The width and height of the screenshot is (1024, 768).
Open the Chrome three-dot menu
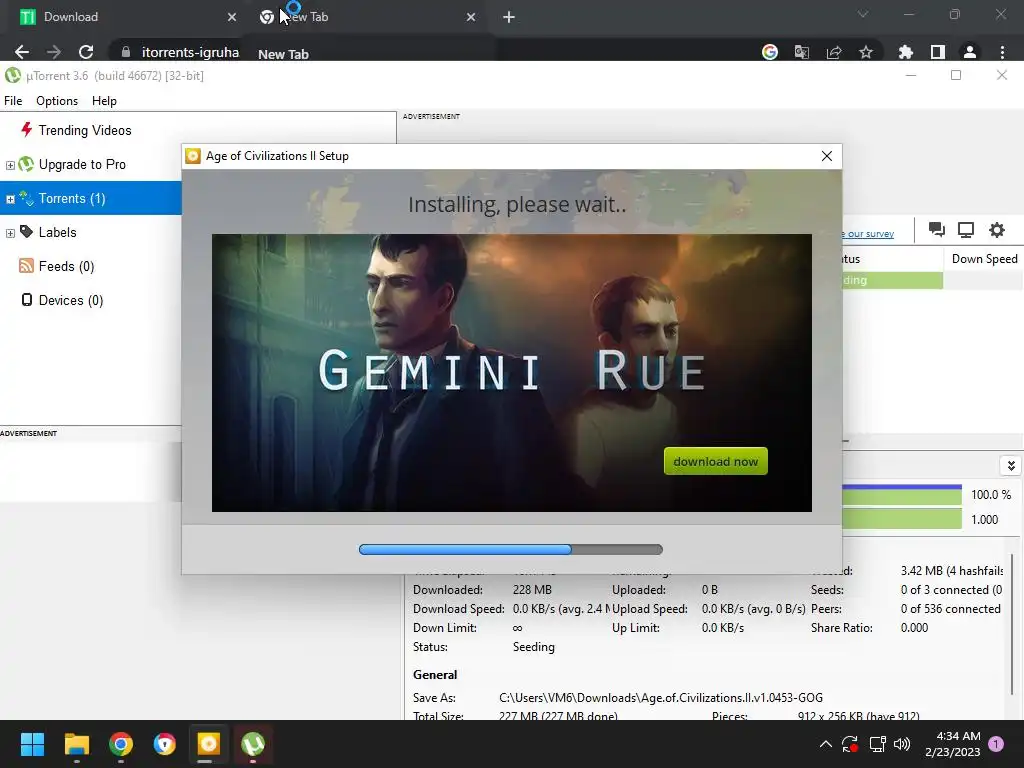1002,52
